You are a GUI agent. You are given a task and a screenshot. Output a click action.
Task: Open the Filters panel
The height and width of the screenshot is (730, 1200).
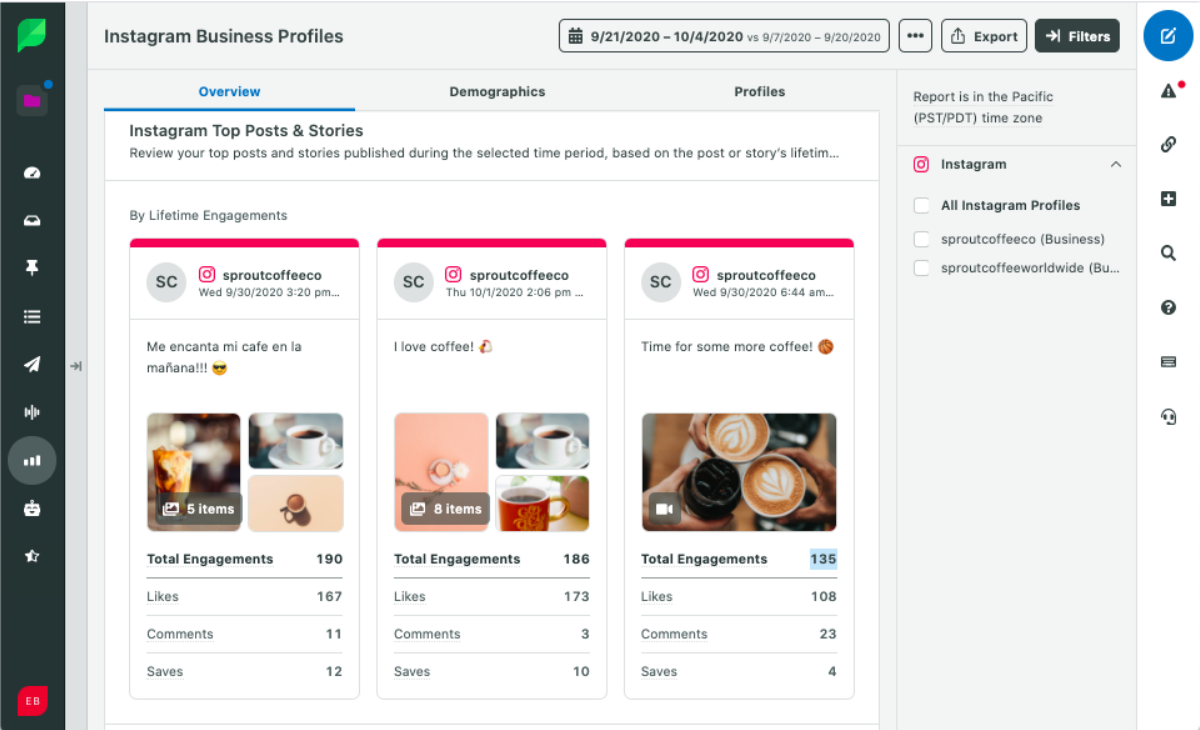1077,36
